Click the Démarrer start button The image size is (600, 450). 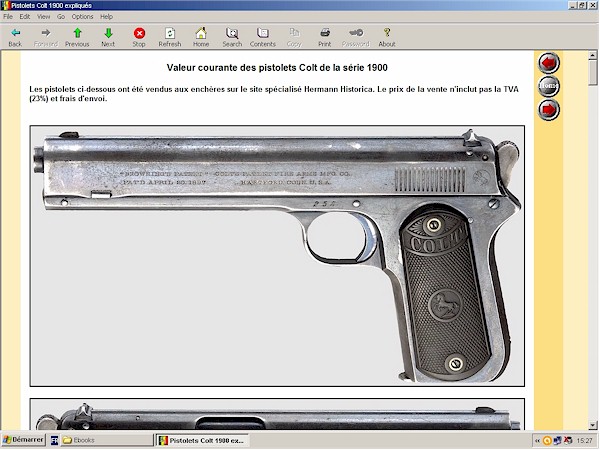click(x=23, y=440)
